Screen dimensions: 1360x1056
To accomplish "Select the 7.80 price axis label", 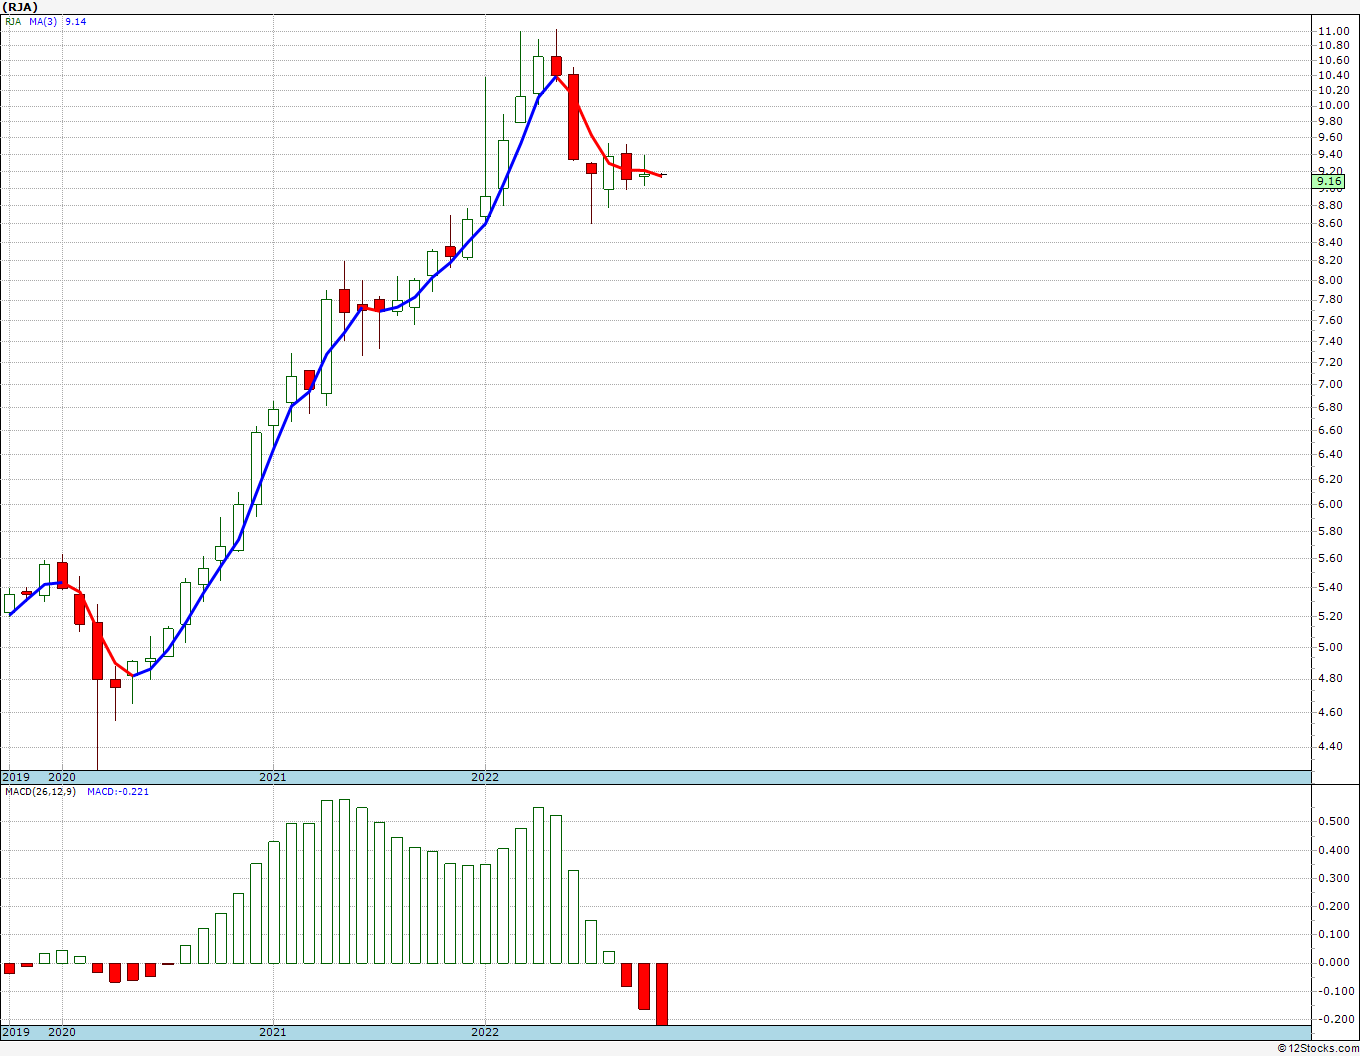I will click(1331, 299).
